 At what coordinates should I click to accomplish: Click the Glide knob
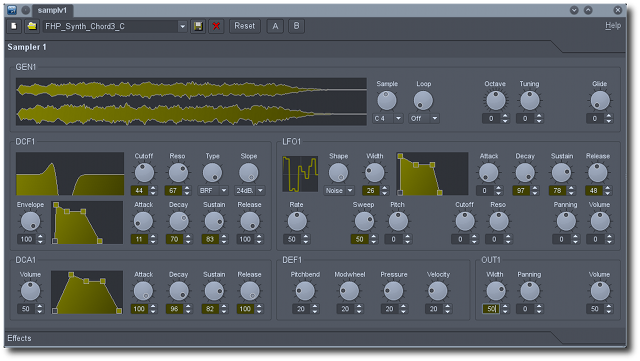tap(600, 100)
